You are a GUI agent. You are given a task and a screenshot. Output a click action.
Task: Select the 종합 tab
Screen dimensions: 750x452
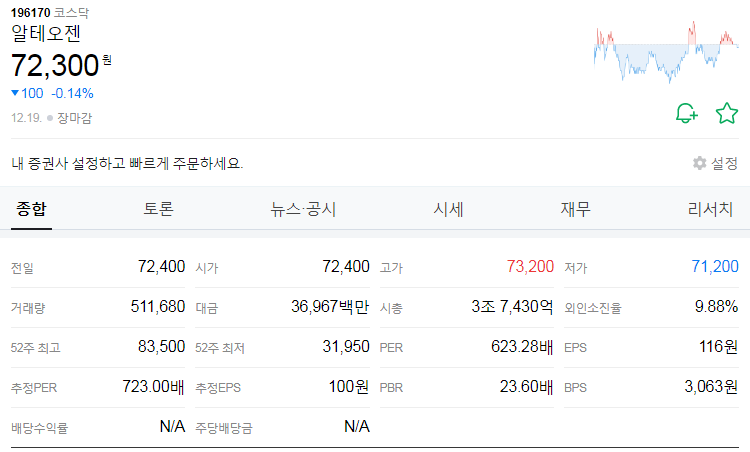tap(31, 209)
